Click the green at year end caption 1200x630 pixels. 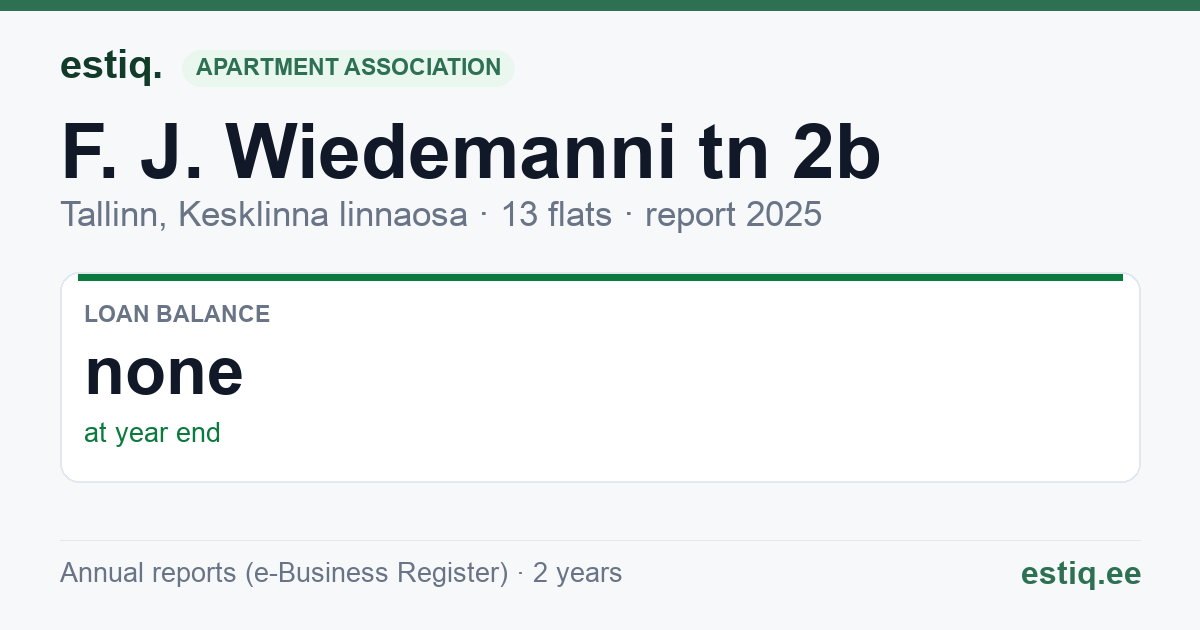click(x=152, y=433)
